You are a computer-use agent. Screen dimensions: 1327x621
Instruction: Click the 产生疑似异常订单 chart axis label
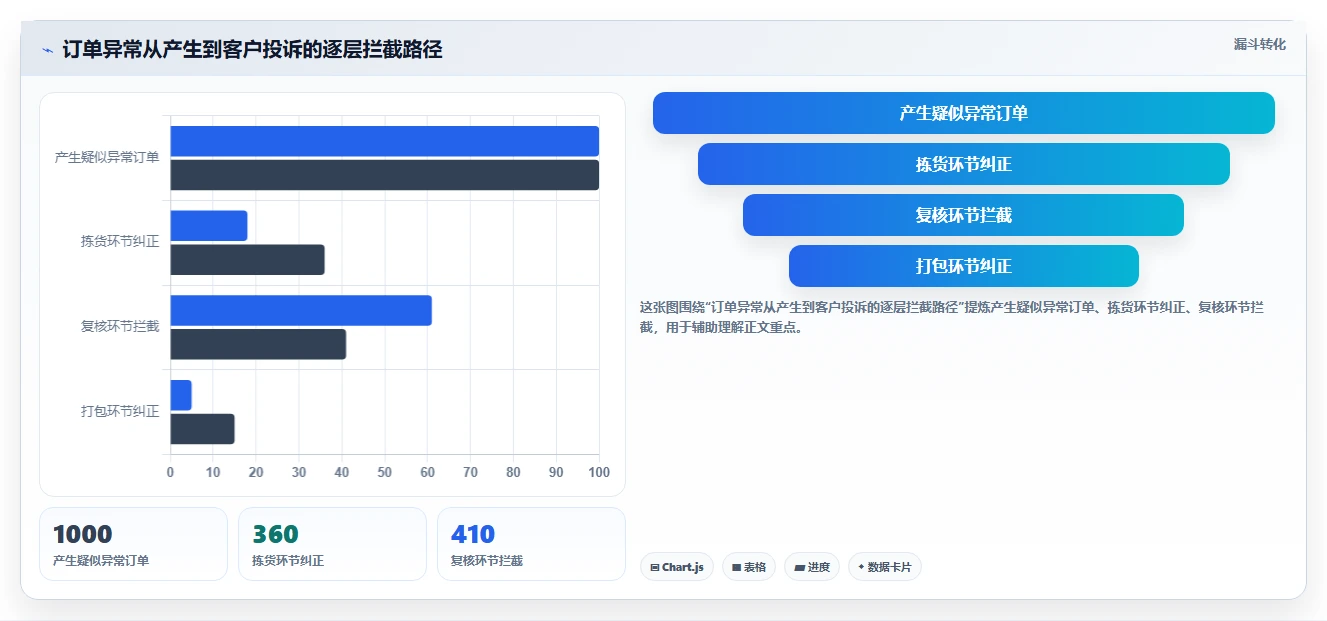[107, 157]
